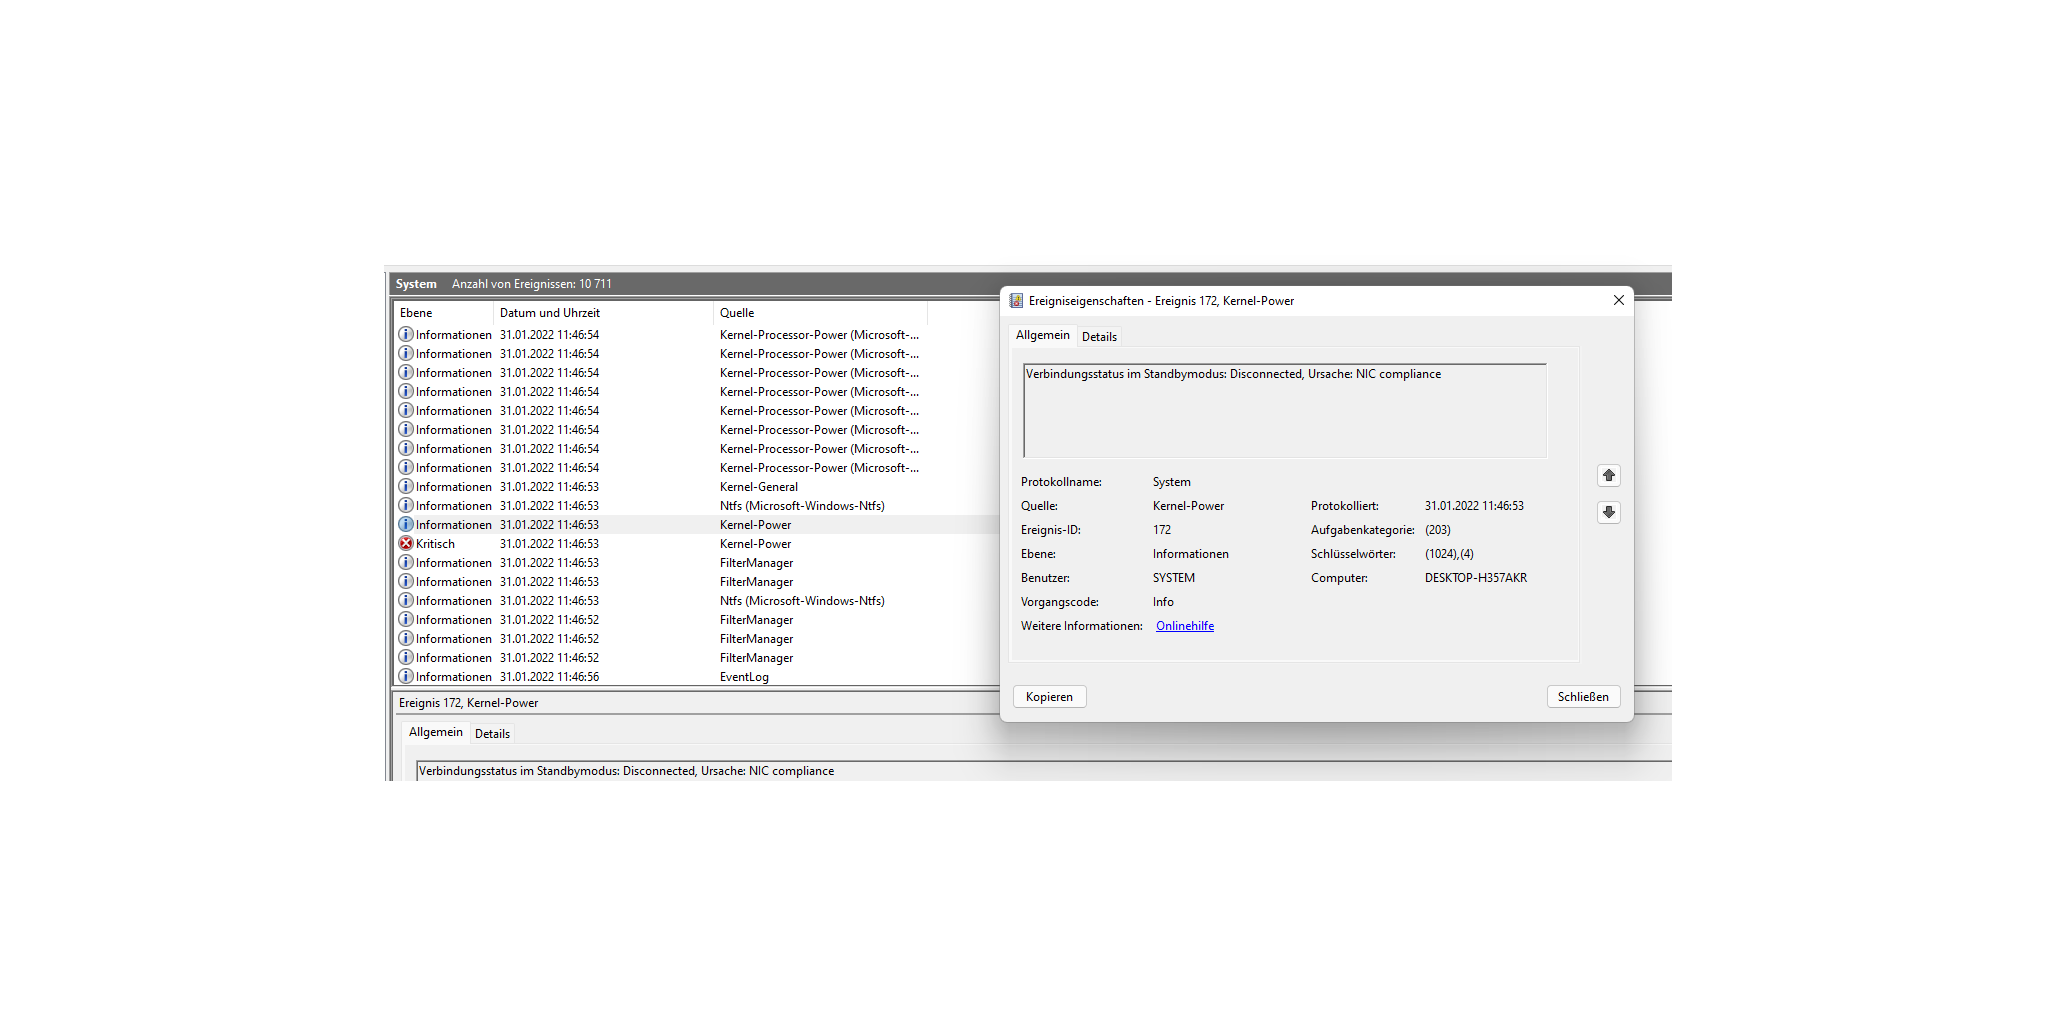Click the Ereignis-ID value 172
2056x1024 pixels.
click(x=1161, y=530)
